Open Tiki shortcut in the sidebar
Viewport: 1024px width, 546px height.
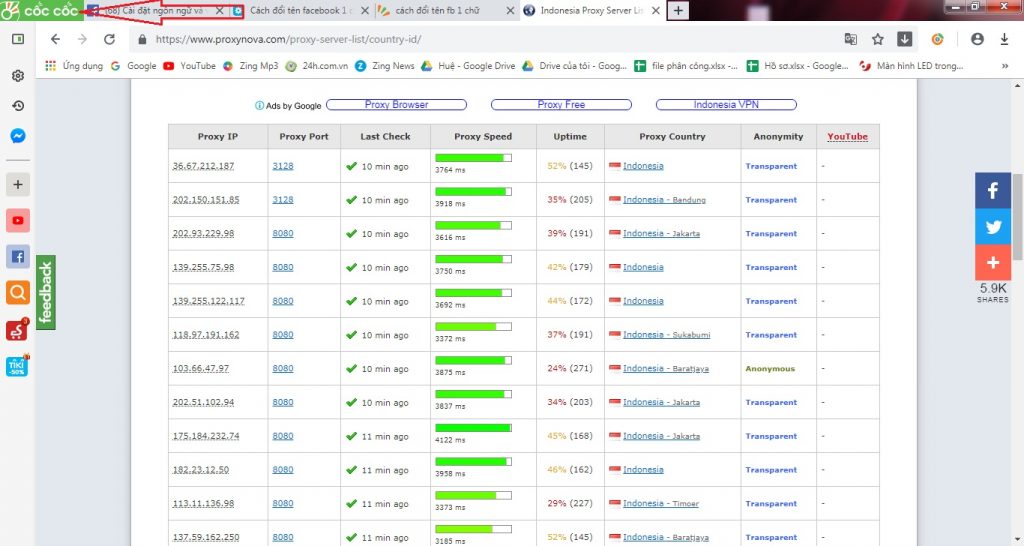[17, 366]
